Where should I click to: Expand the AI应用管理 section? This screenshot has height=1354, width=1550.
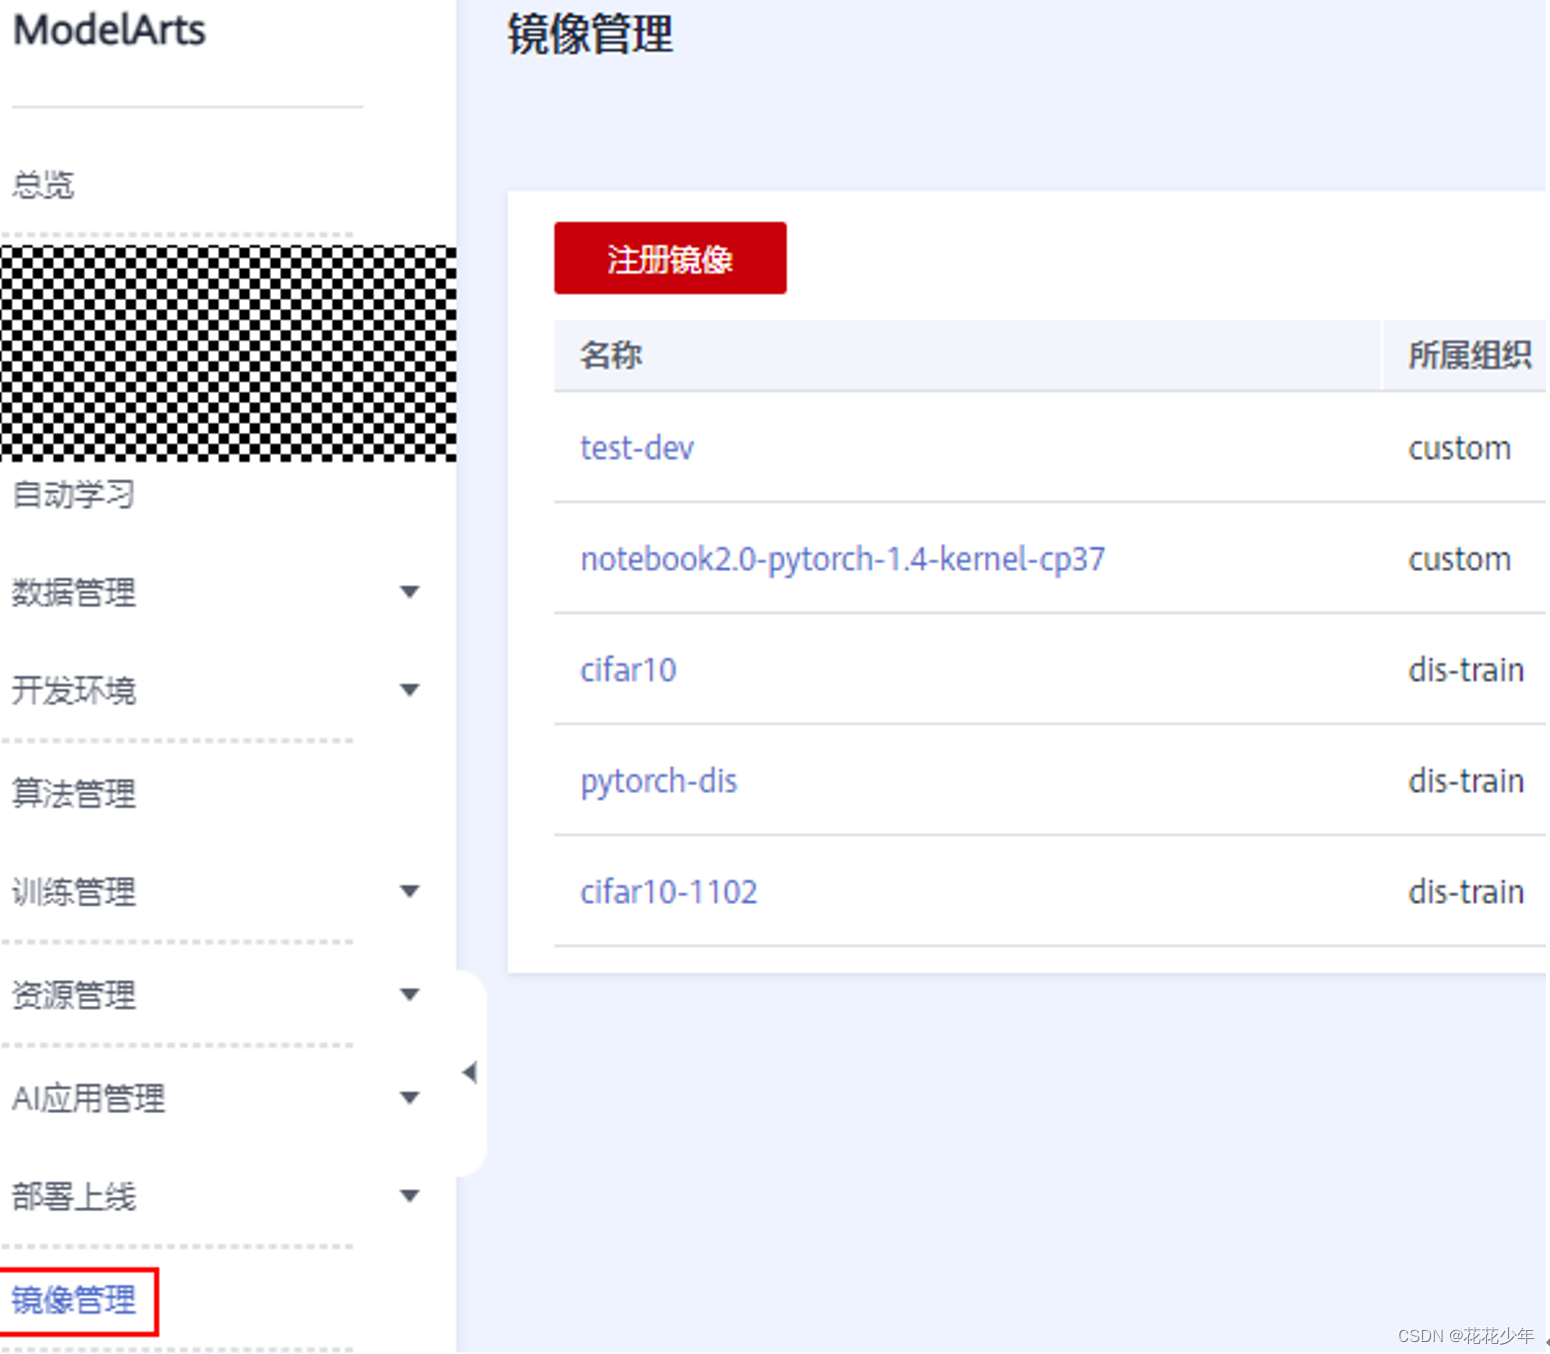coord(409,1097)
